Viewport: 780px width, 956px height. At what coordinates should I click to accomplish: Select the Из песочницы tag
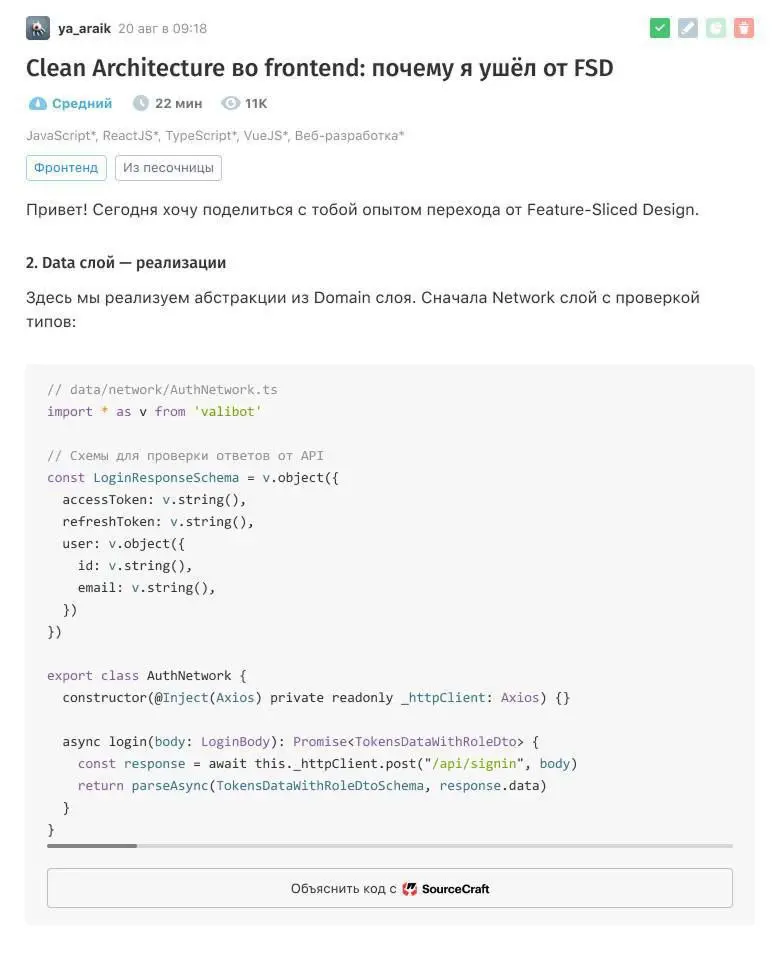point(168,168)
